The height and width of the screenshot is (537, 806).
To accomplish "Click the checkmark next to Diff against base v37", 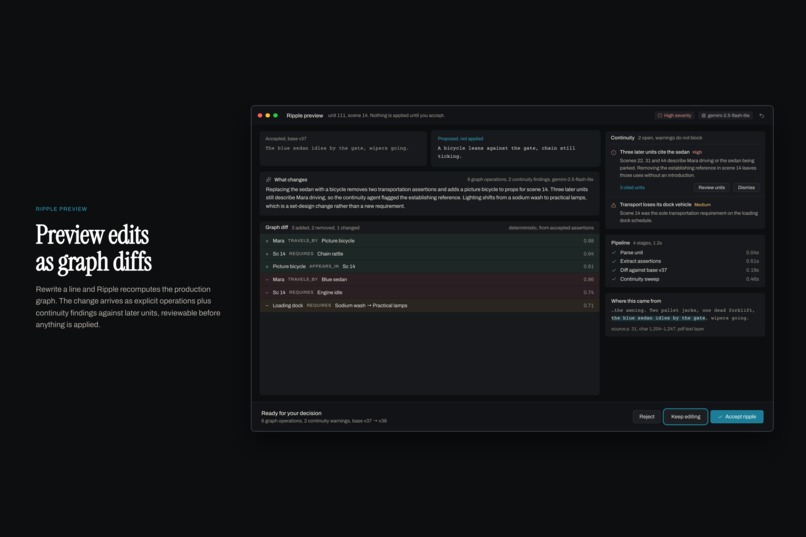I will coord(614,270).
